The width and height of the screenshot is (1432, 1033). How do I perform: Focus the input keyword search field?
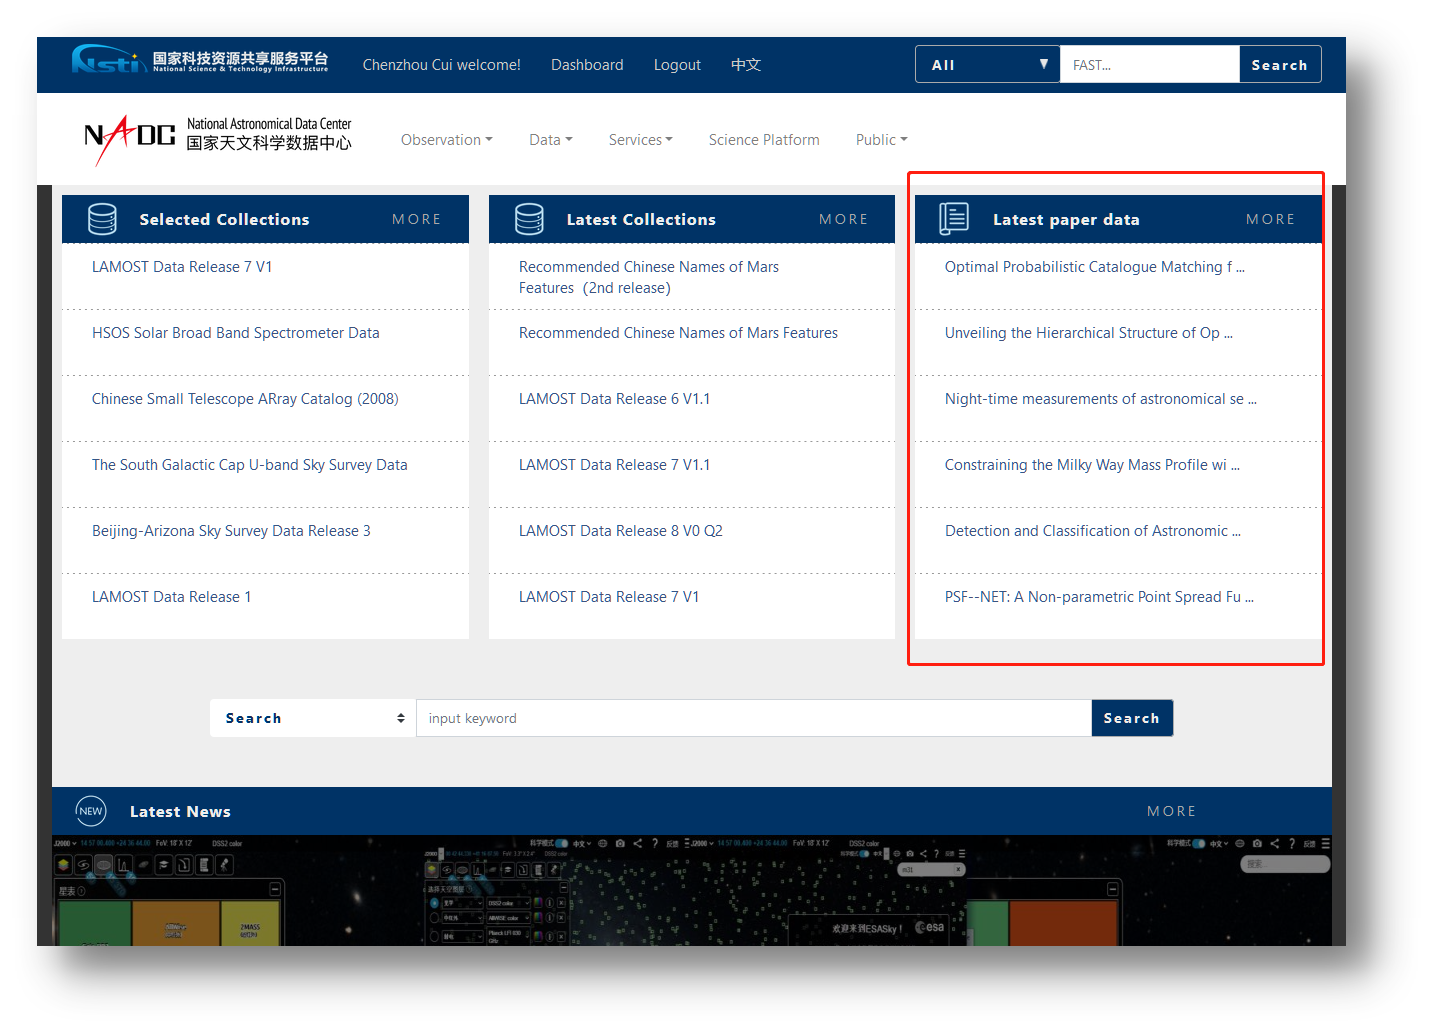pyautogui.click(x=753, y=718)
